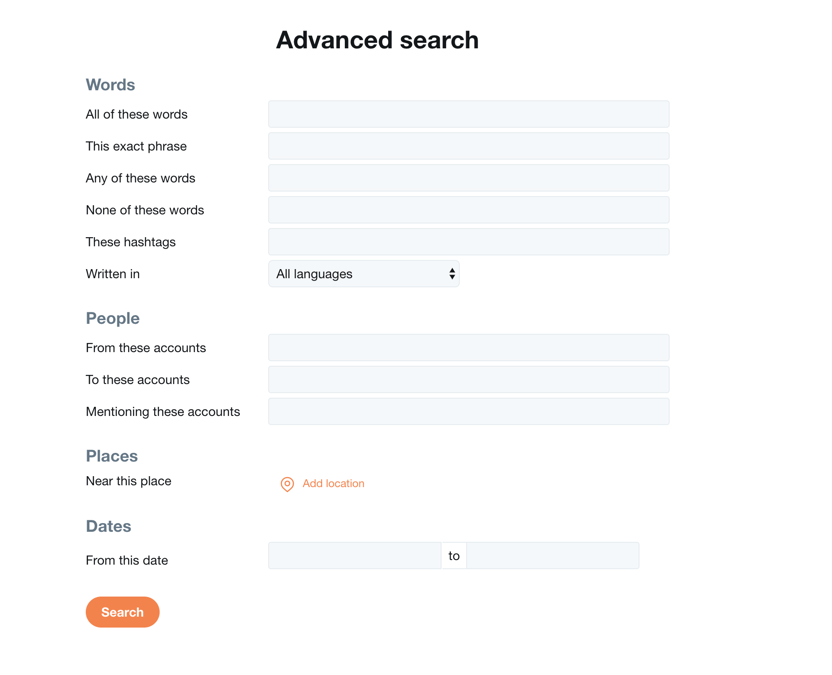Screen dimensions: 832x675
Task: Focus the This exact phrase field
Action: click(469, 146)
